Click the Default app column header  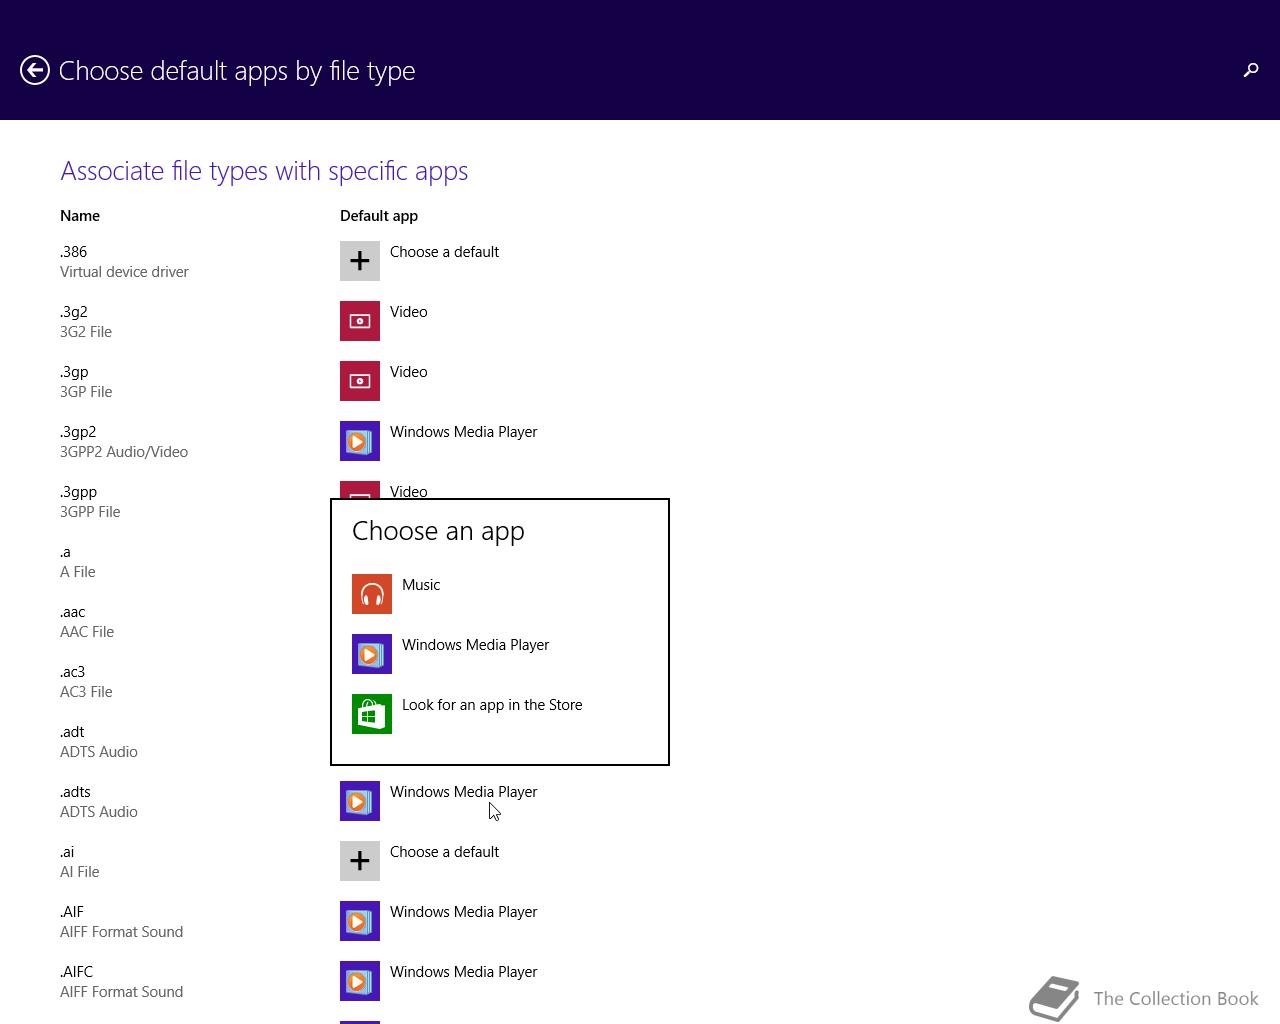[x=379, y=216]
